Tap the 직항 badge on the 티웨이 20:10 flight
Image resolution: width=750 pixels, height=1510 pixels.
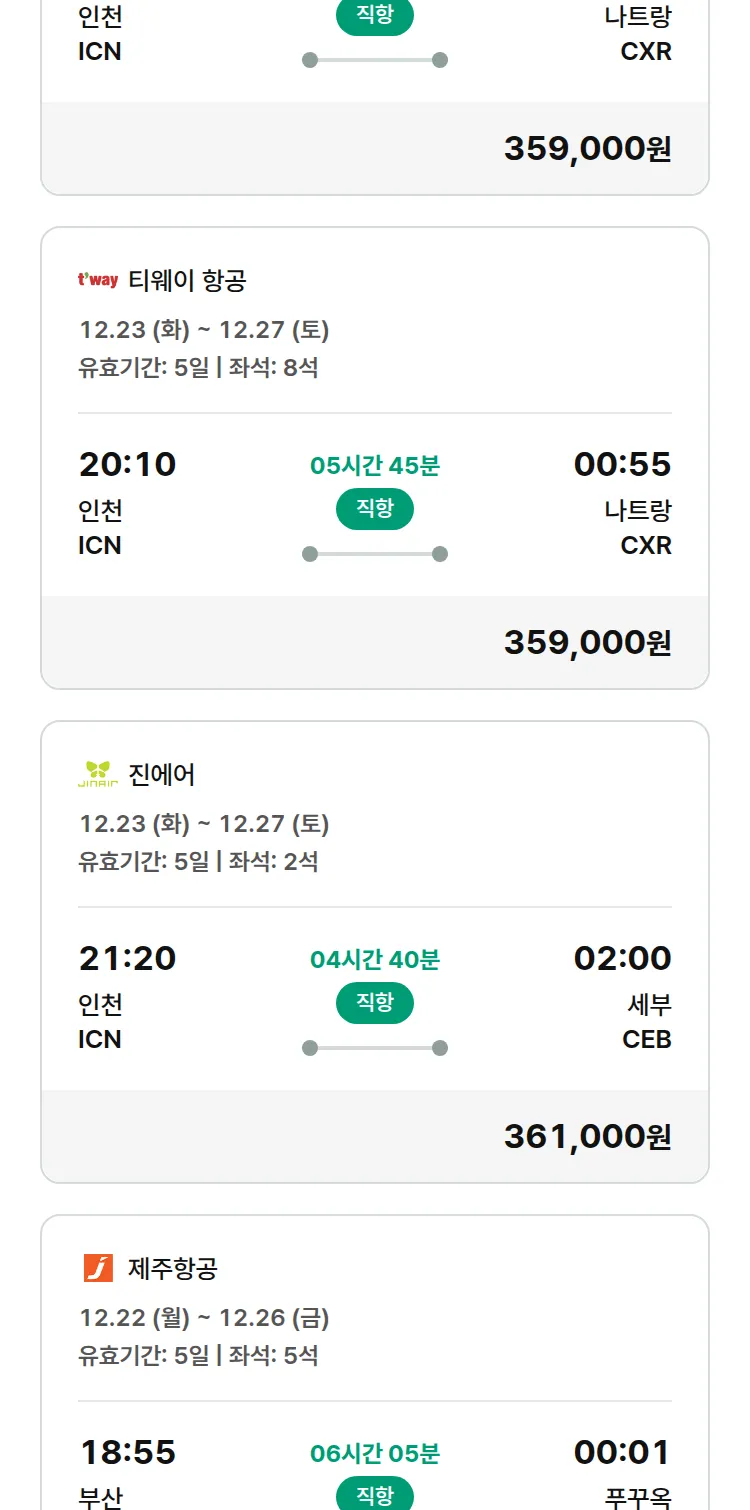pyautogui.click(x=375, y=509)
